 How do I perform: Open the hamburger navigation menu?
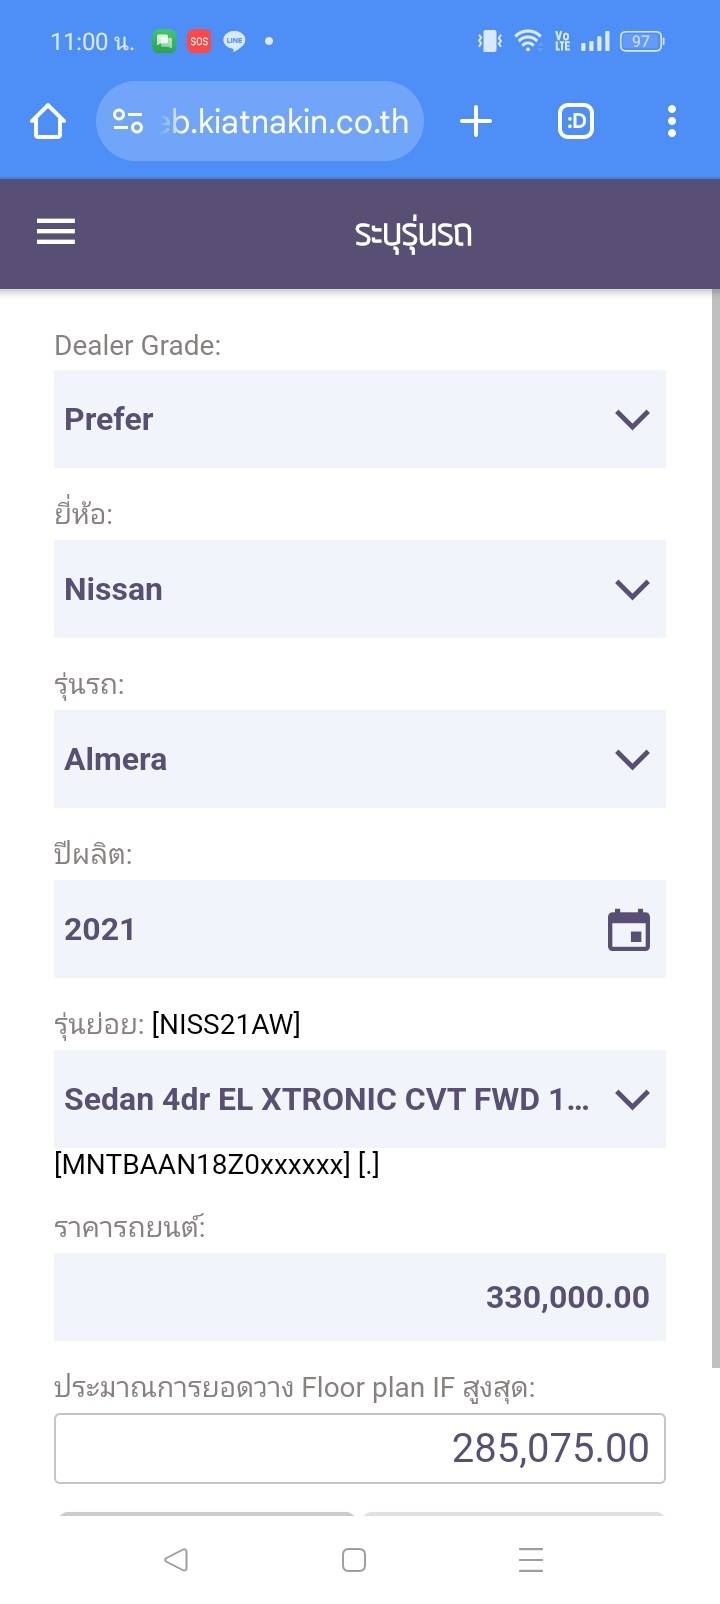56,232
